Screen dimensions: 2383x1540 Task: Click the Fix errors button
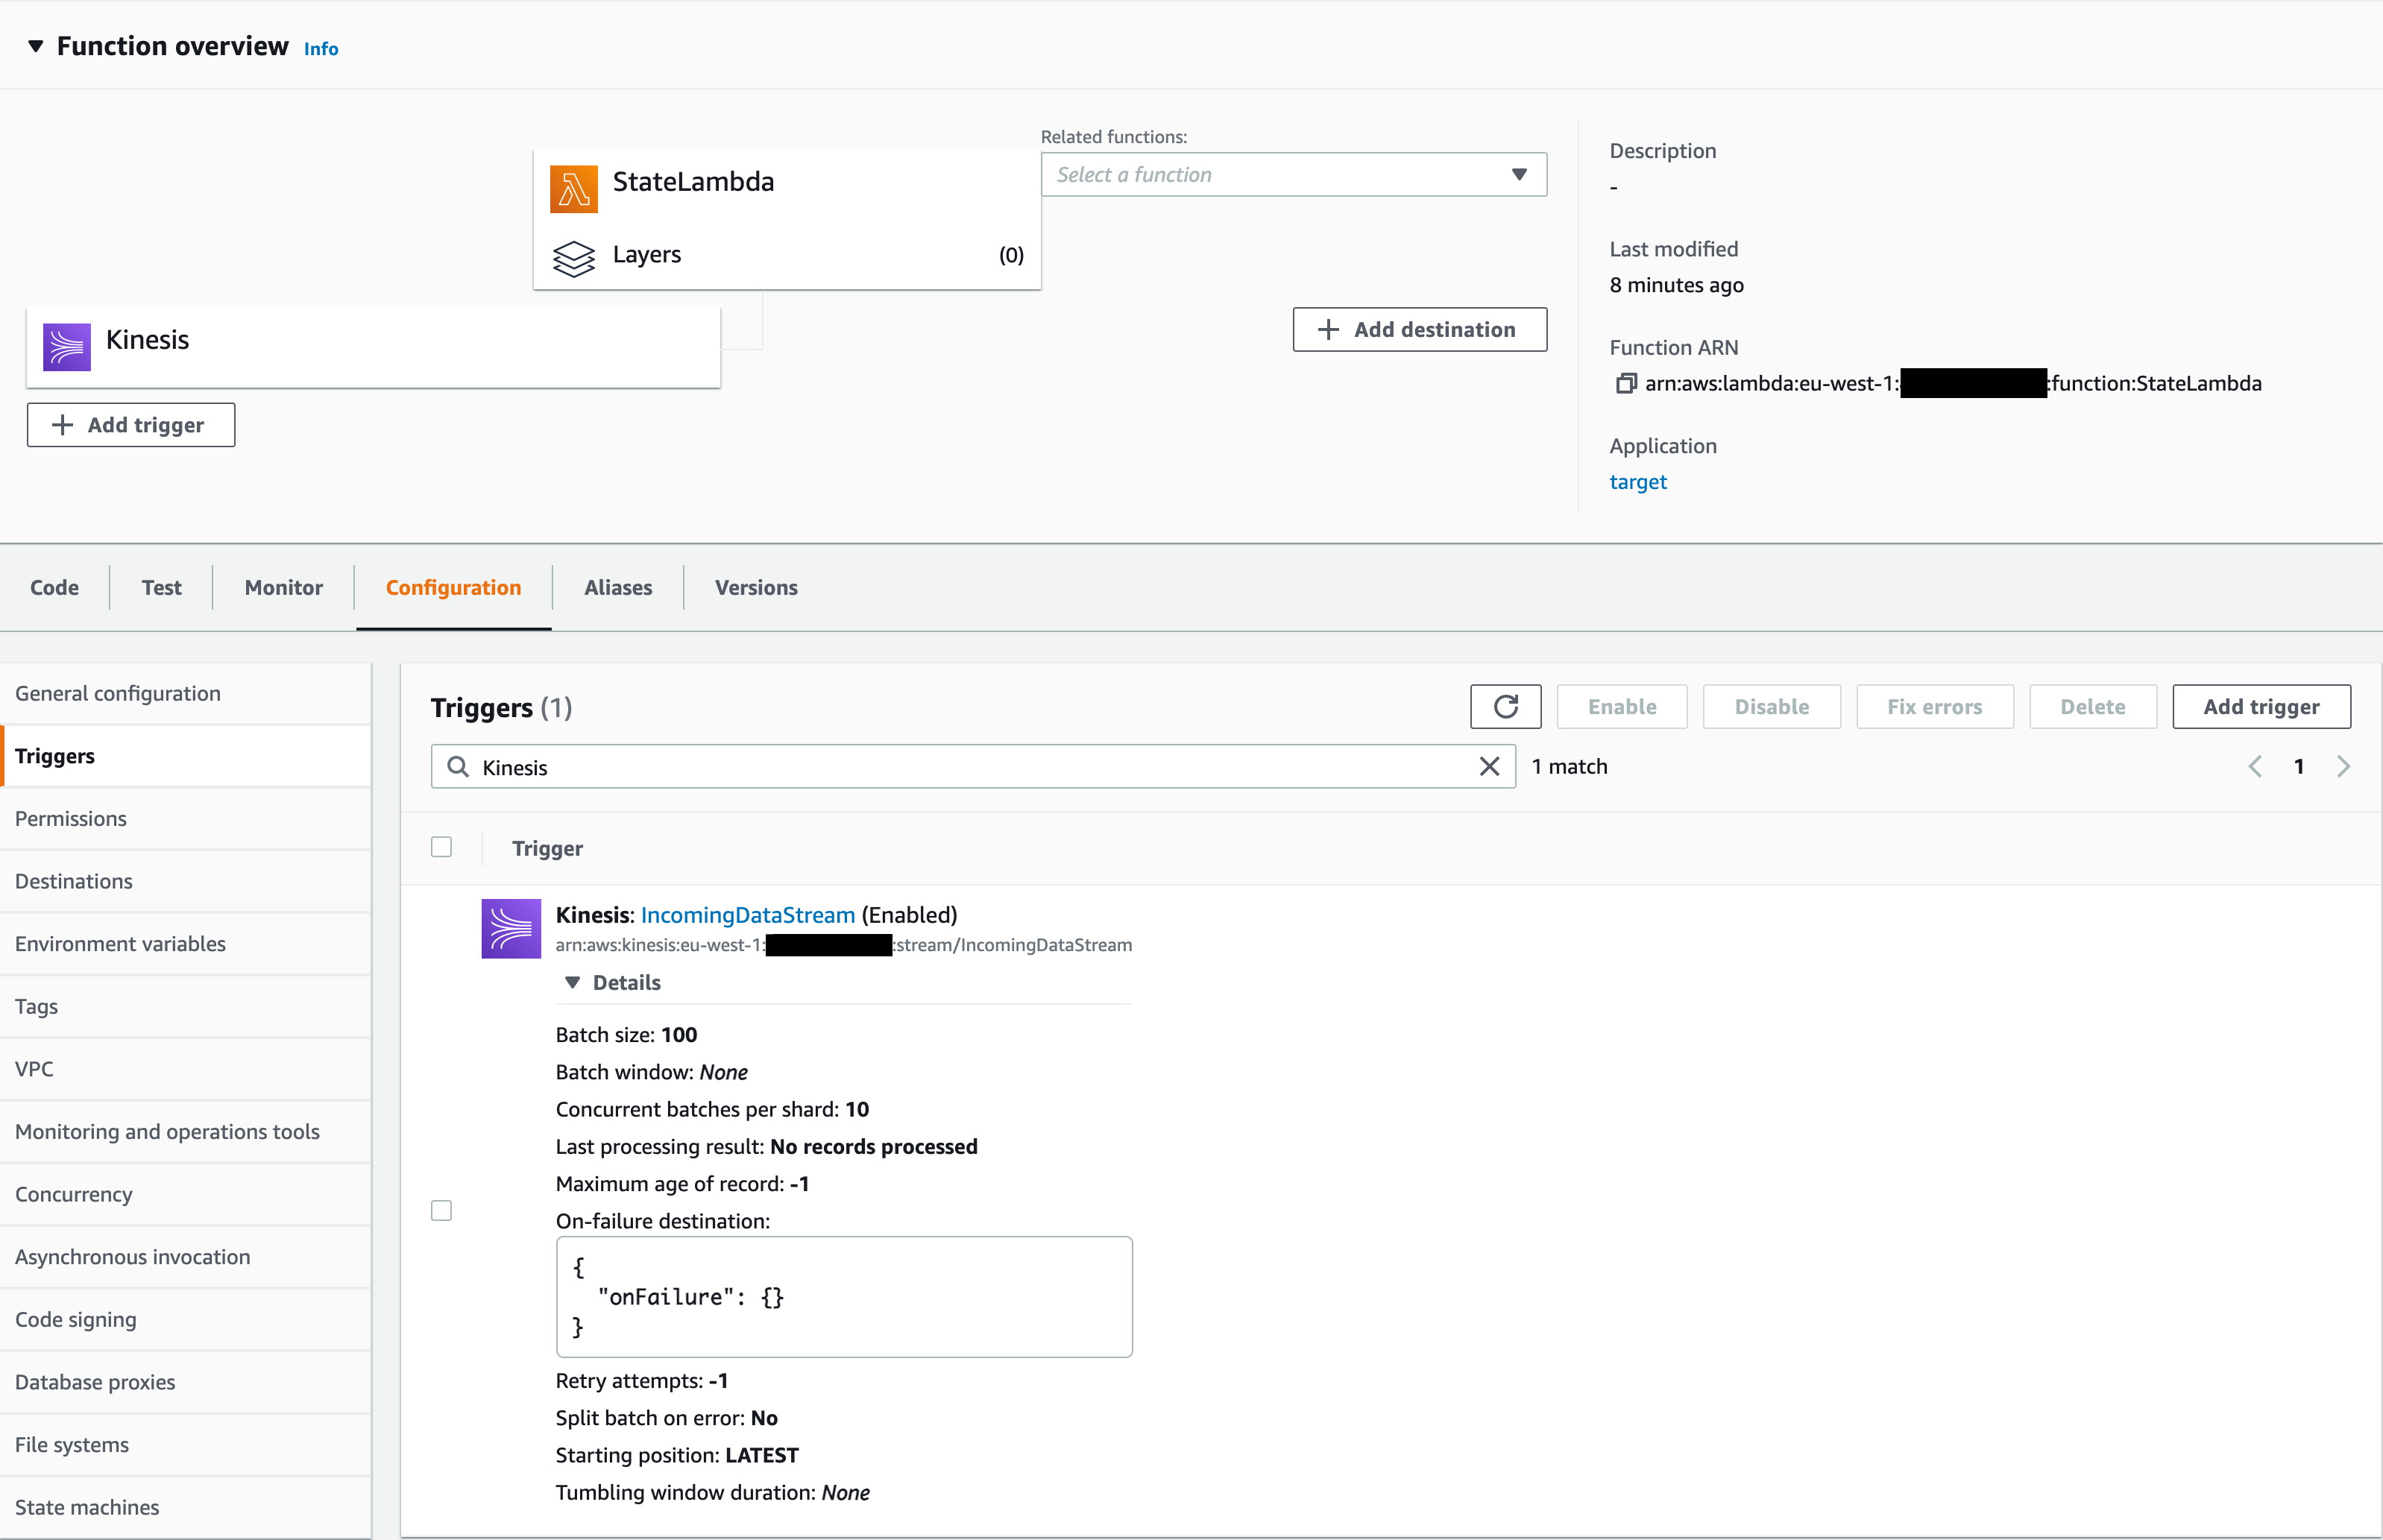(x=1934, y=706)
